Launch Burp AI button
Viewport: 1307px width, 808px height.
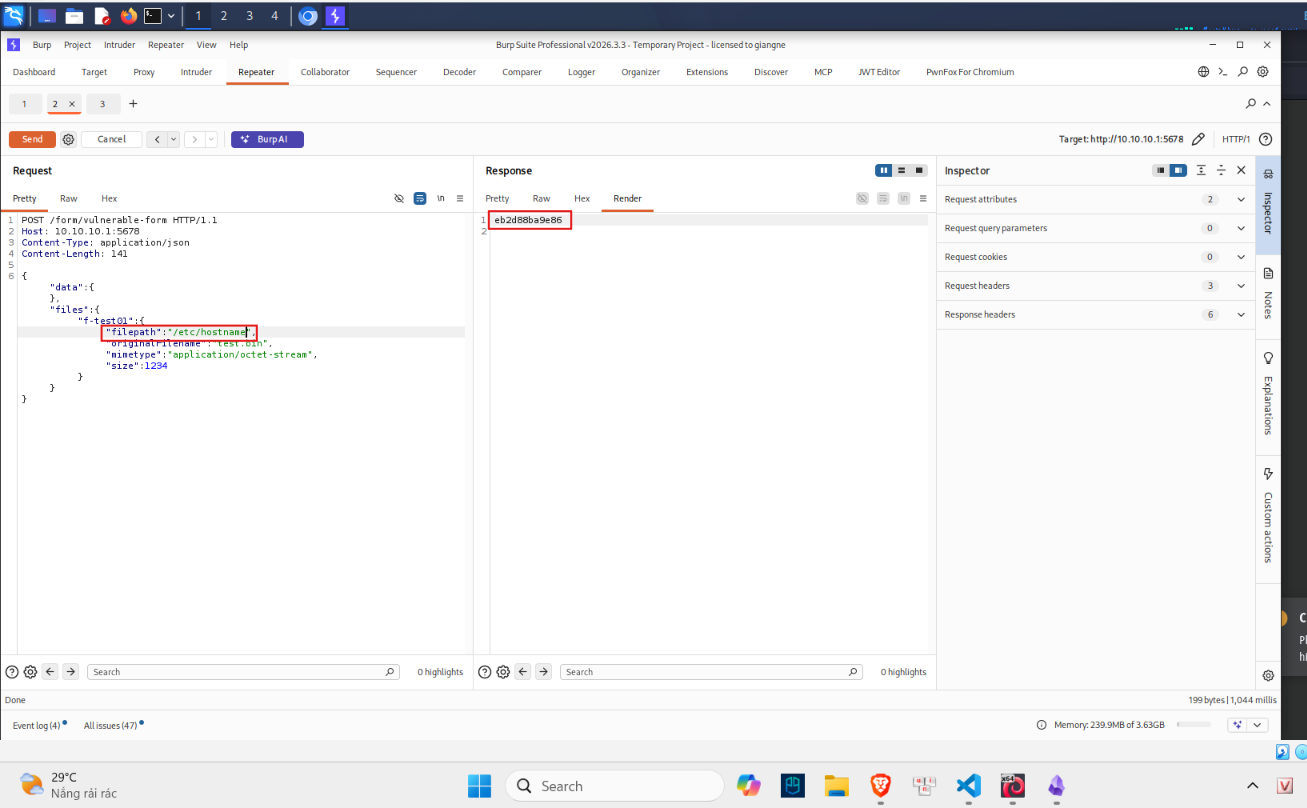(x=267, y=139)
